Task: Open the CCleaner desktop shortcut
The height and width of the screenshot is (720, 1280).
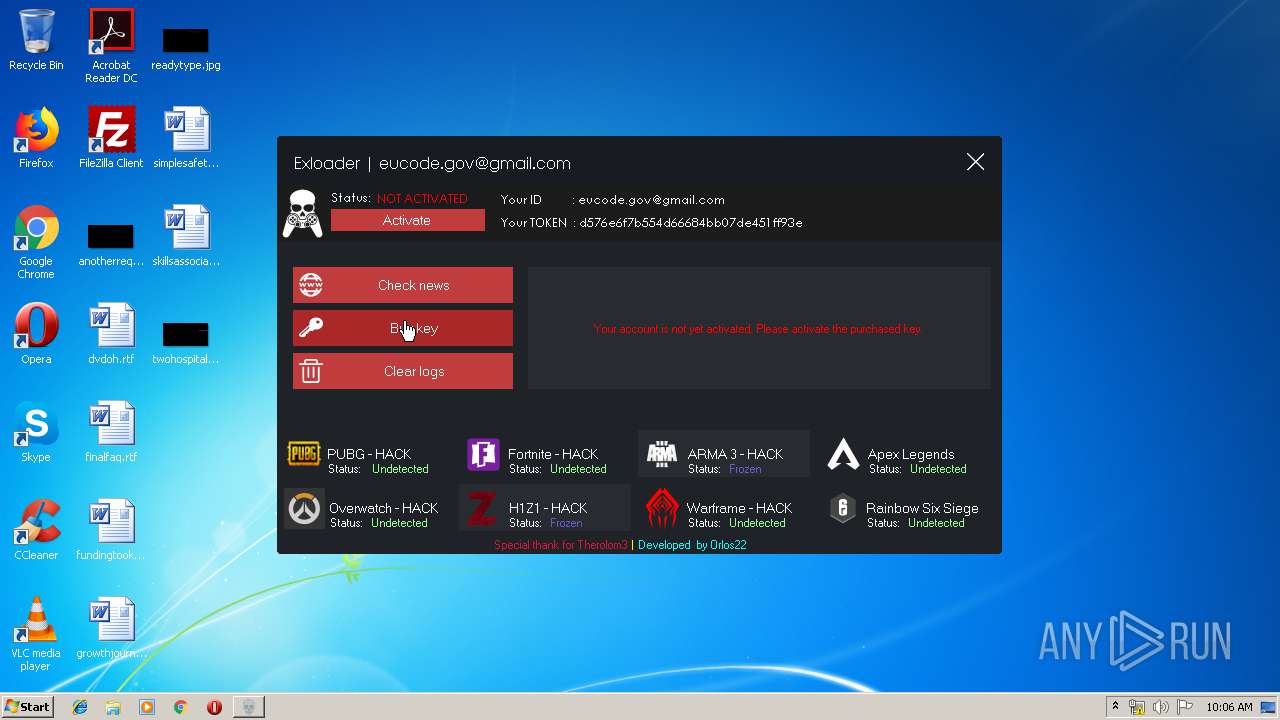Action: point(36,530)
